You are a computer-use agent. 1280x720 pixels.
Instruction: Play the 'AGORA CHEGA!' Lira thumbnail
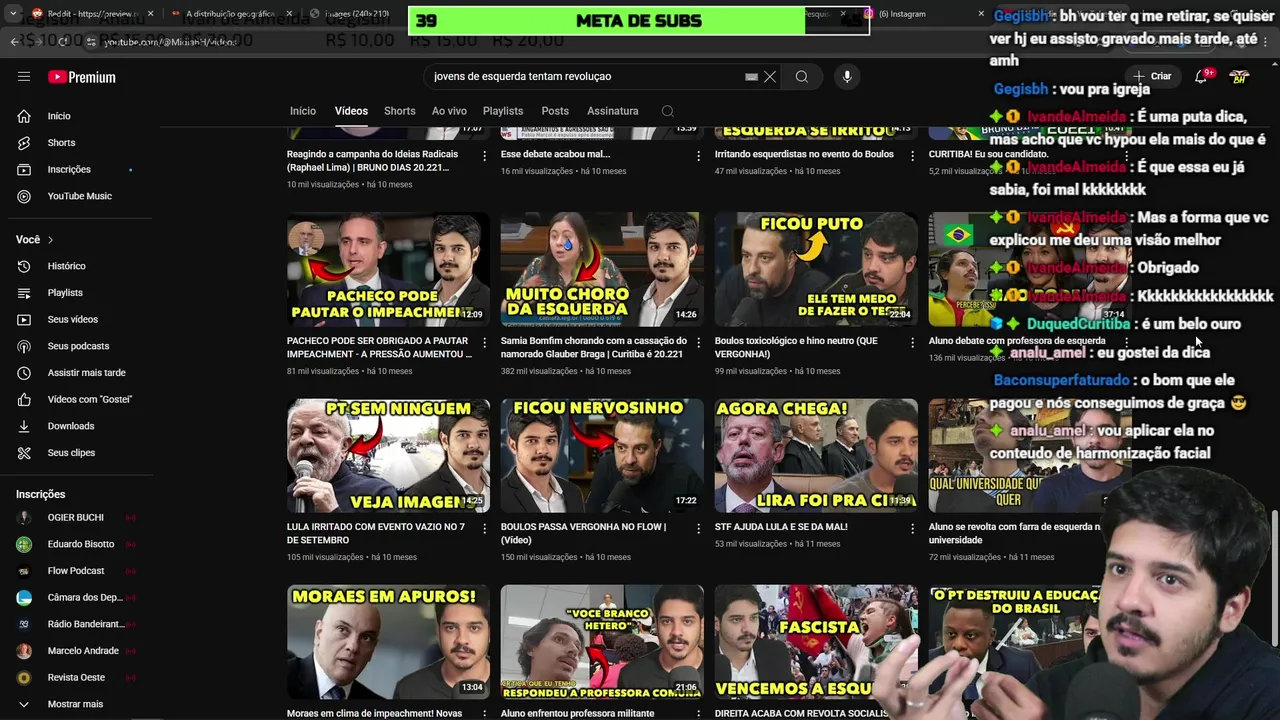click(816, 456)
